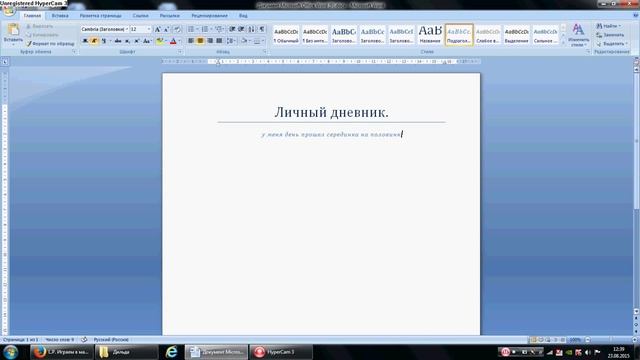Click the Decrease Indent icon
This screenshot has width=640, height=360.
click(232, 29)
